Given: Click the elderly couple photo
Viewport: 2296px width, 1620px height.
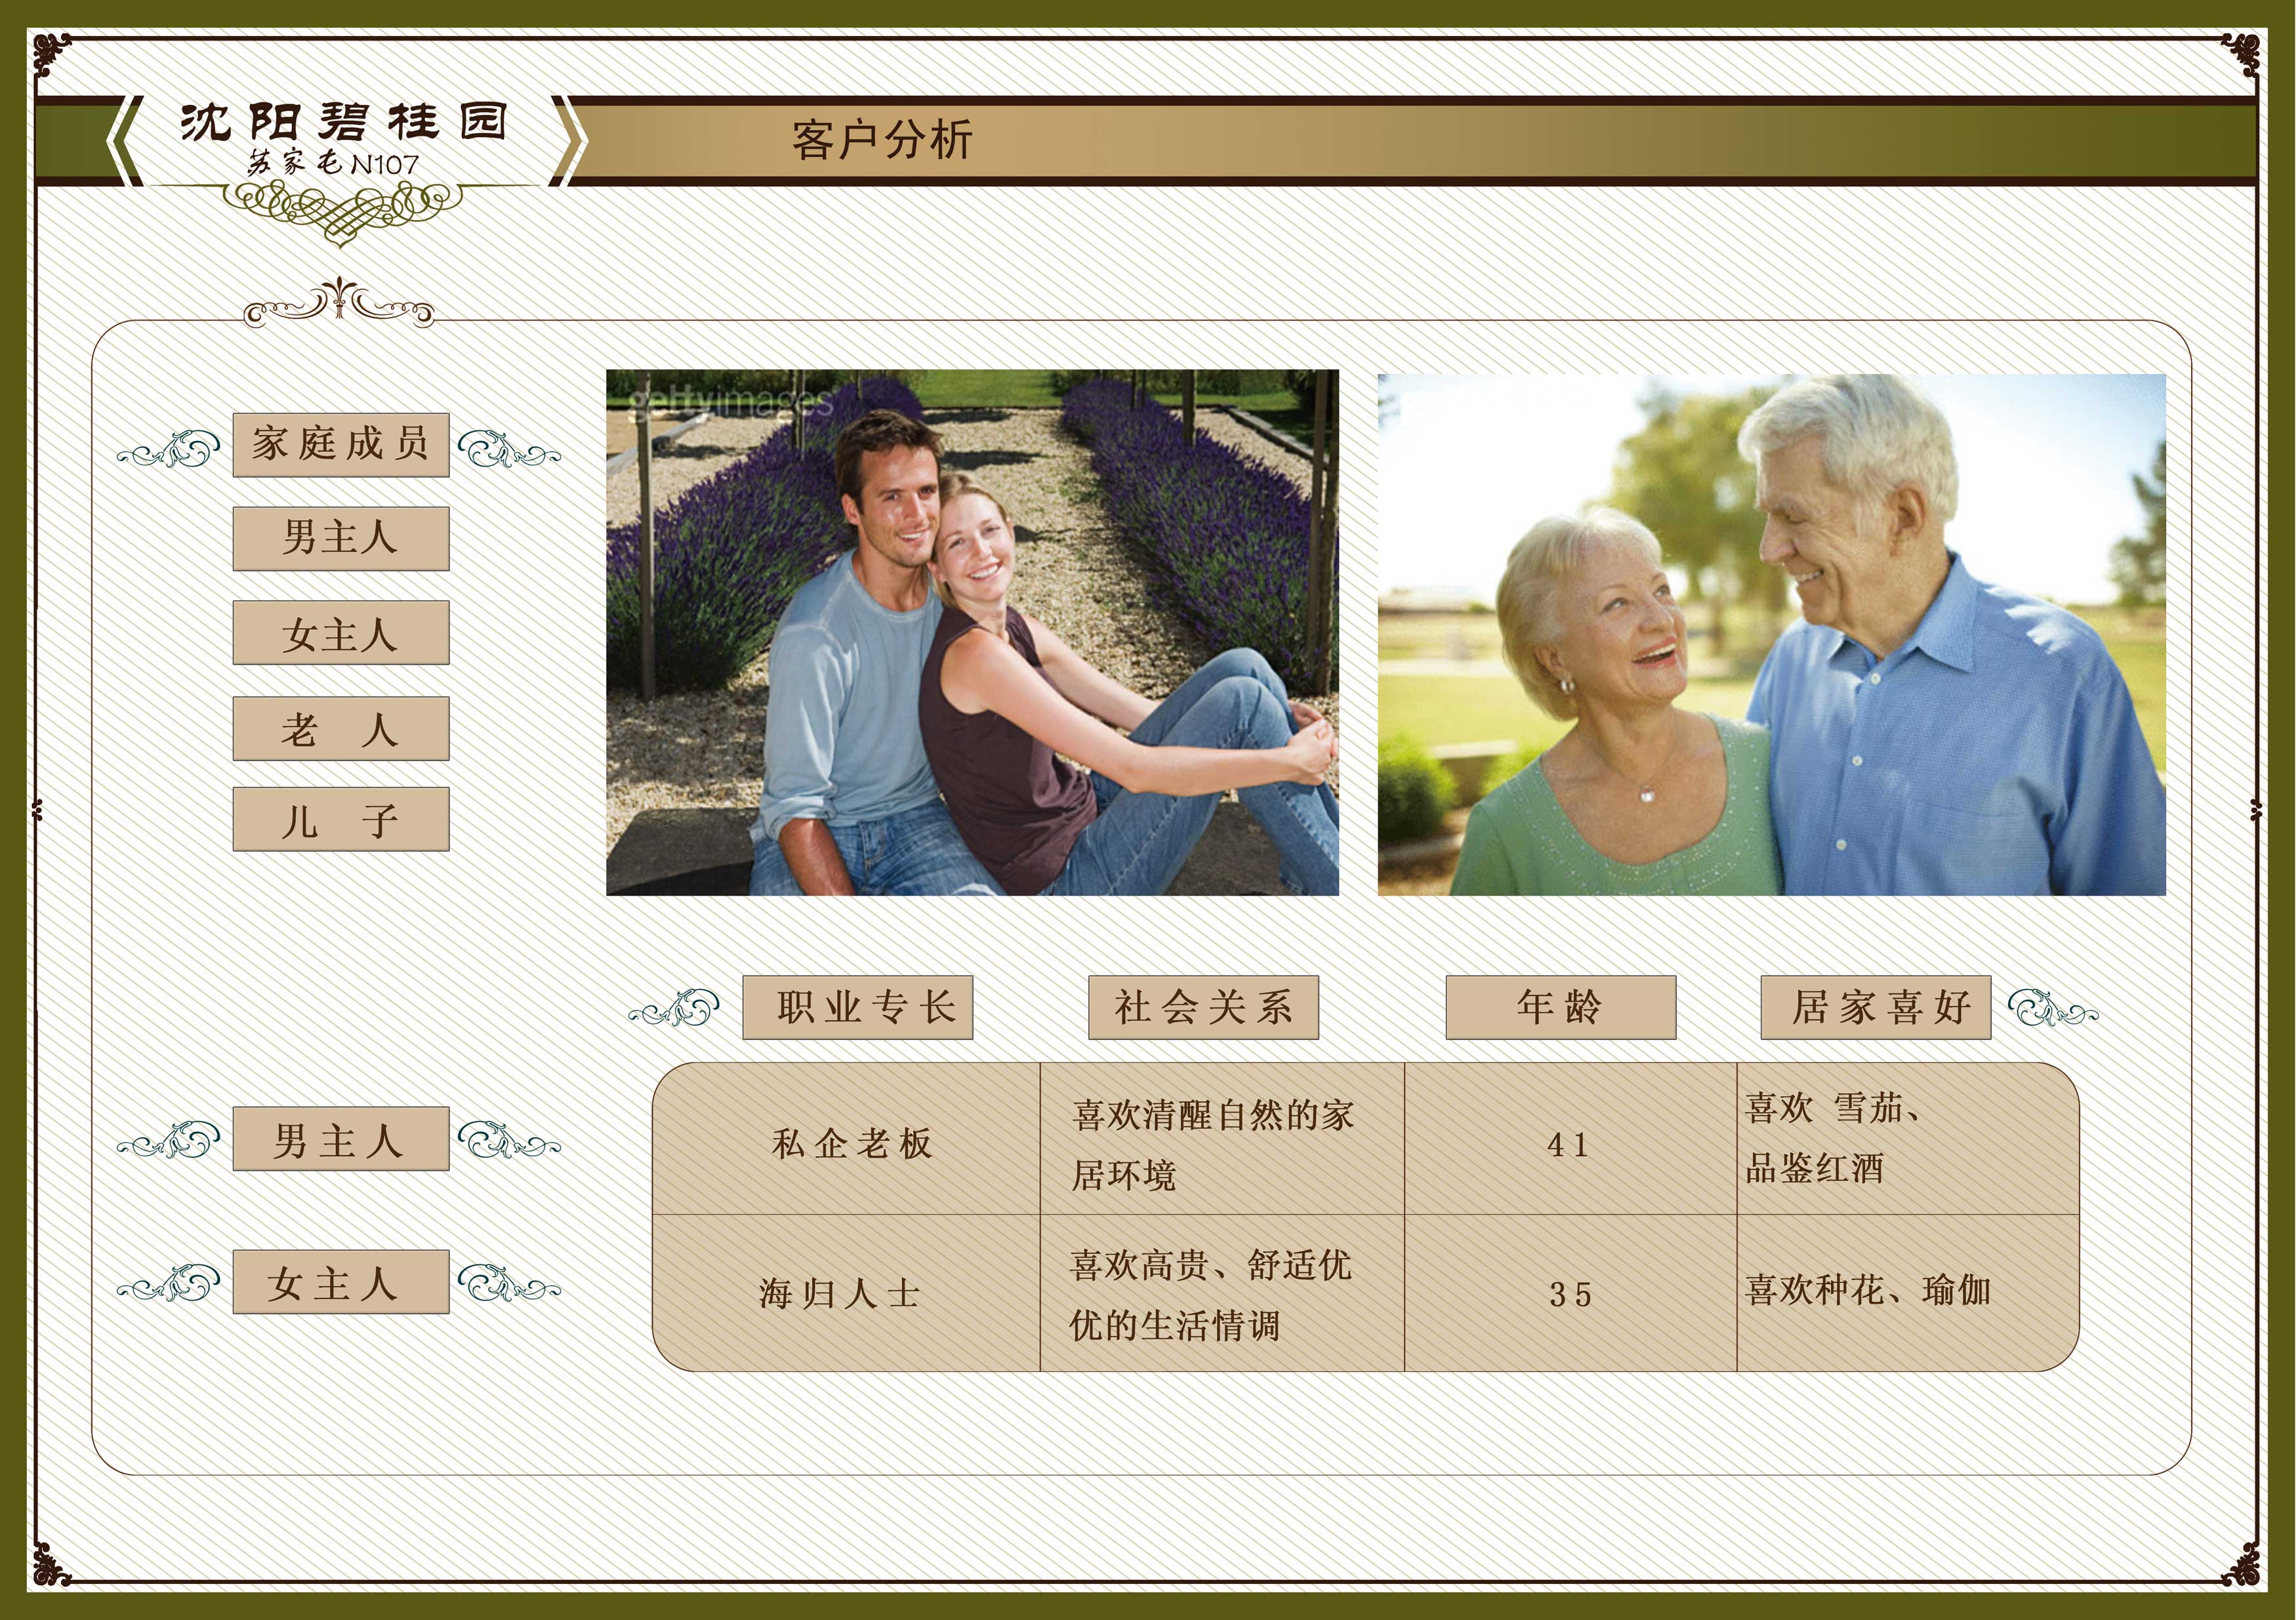Looking at the screenshot, I should 1771,634.
